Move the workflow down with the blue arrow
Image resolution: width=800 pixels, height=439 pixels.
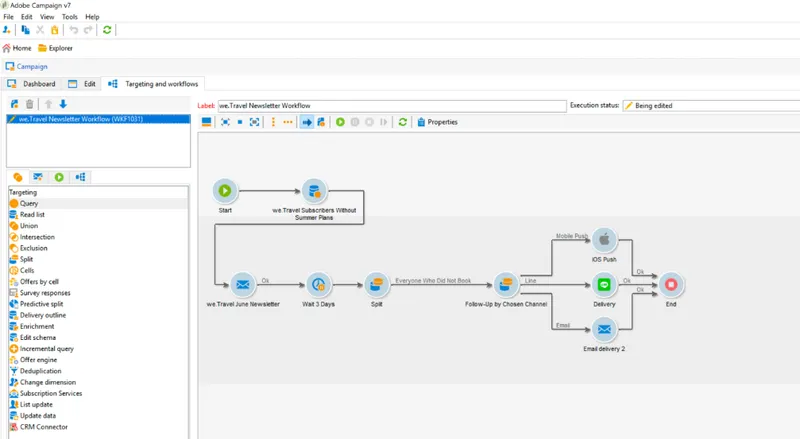tap(63, 104)
